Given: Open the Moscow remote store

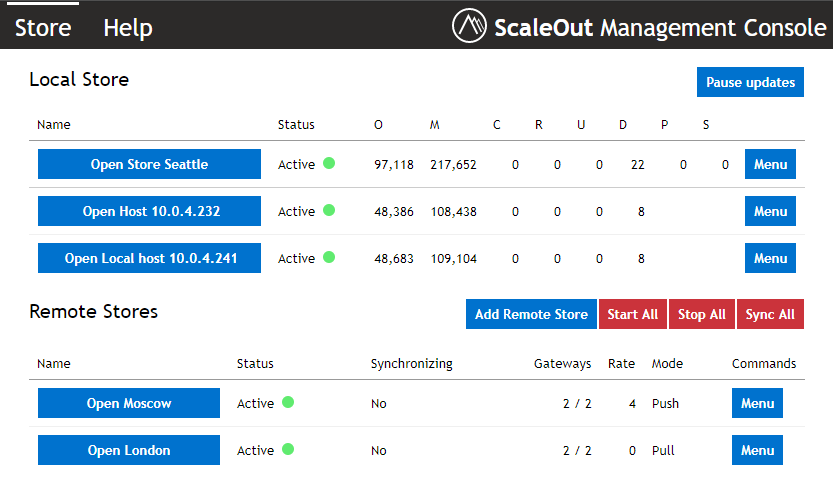Looking at the screenshot, I should 129,403.
